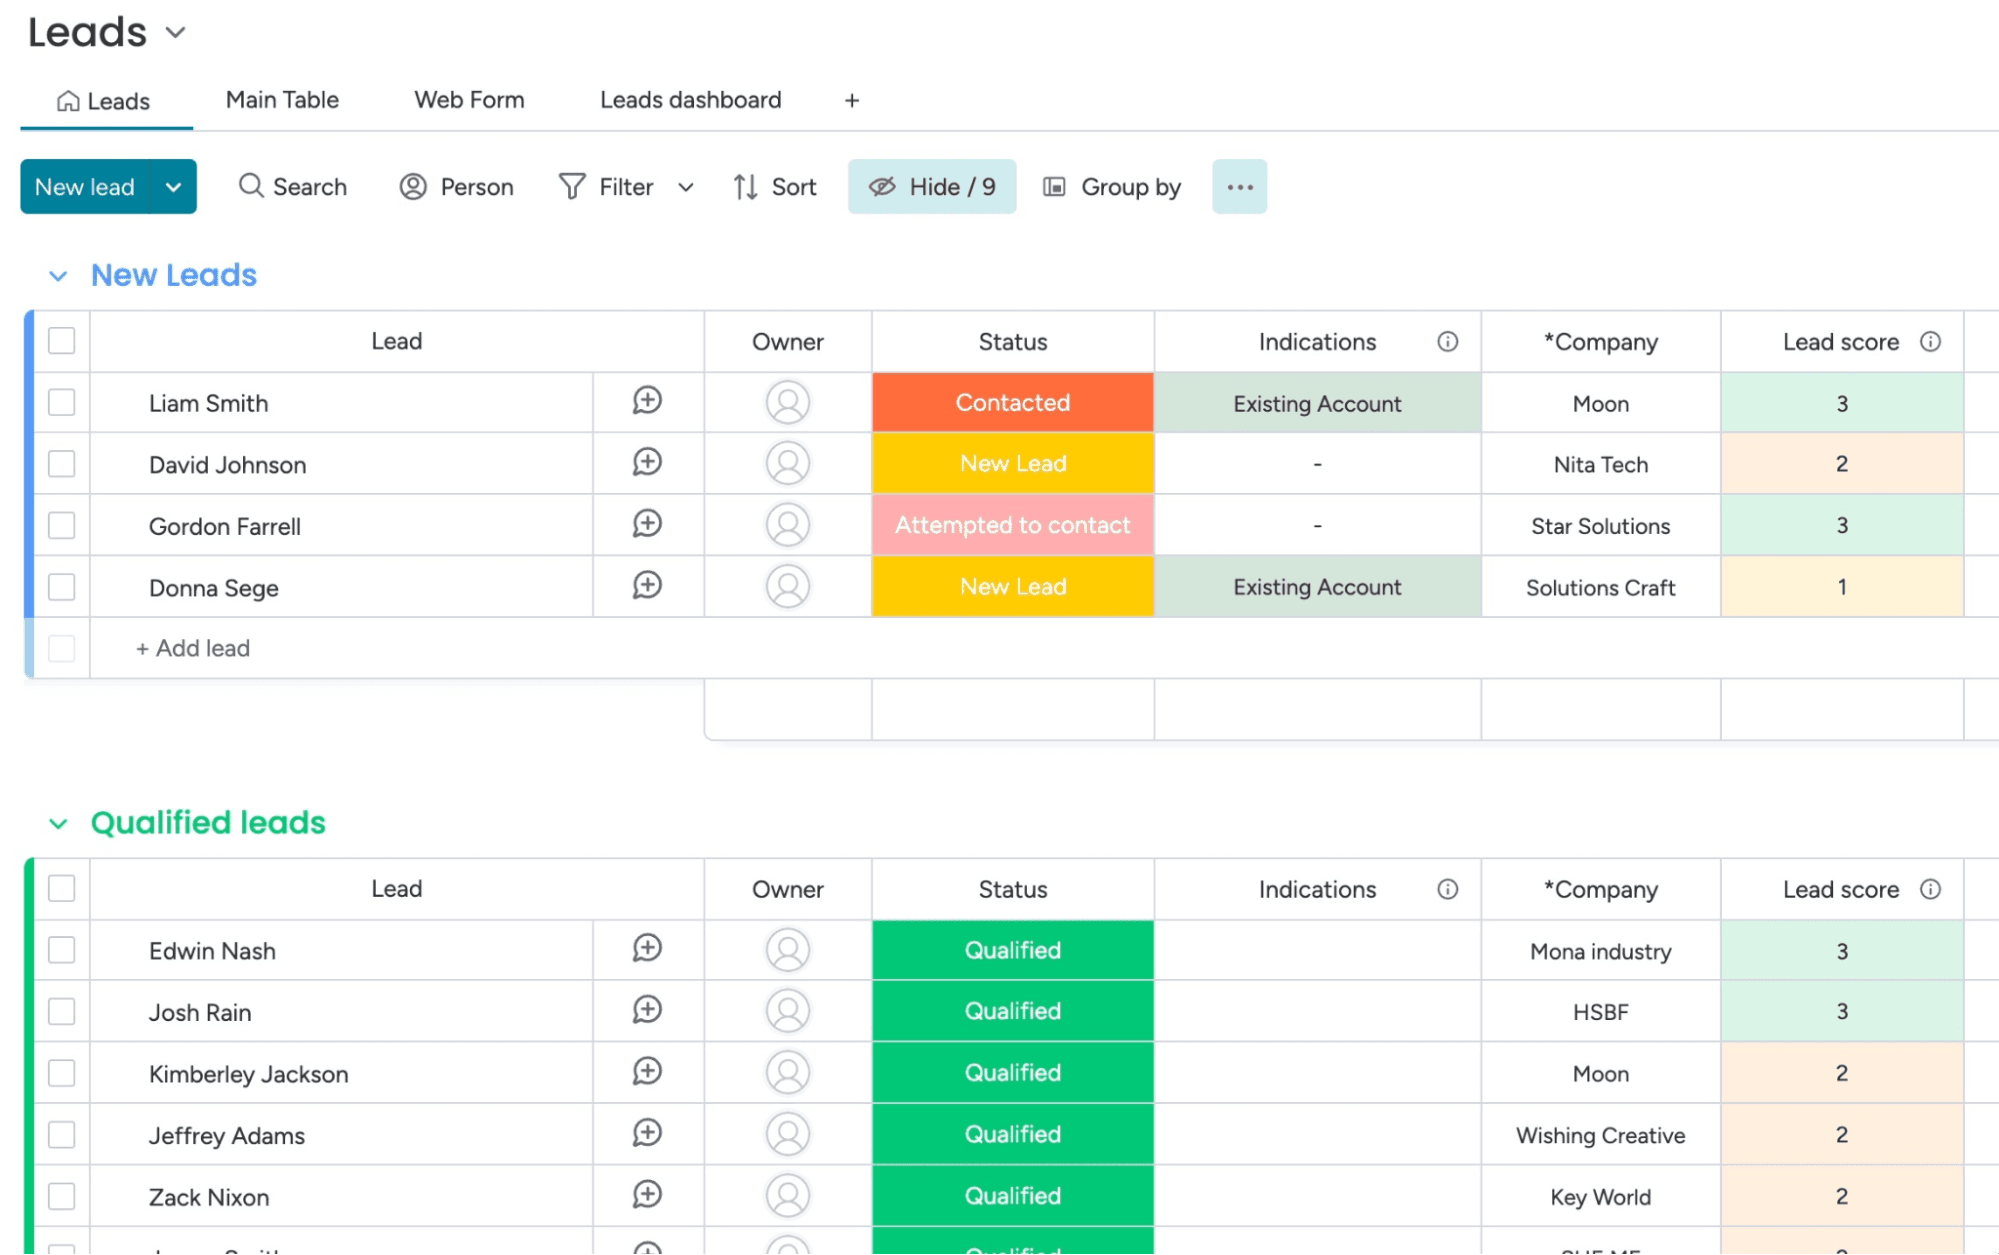Add a new board view with plus

click(x=852, y=101)
